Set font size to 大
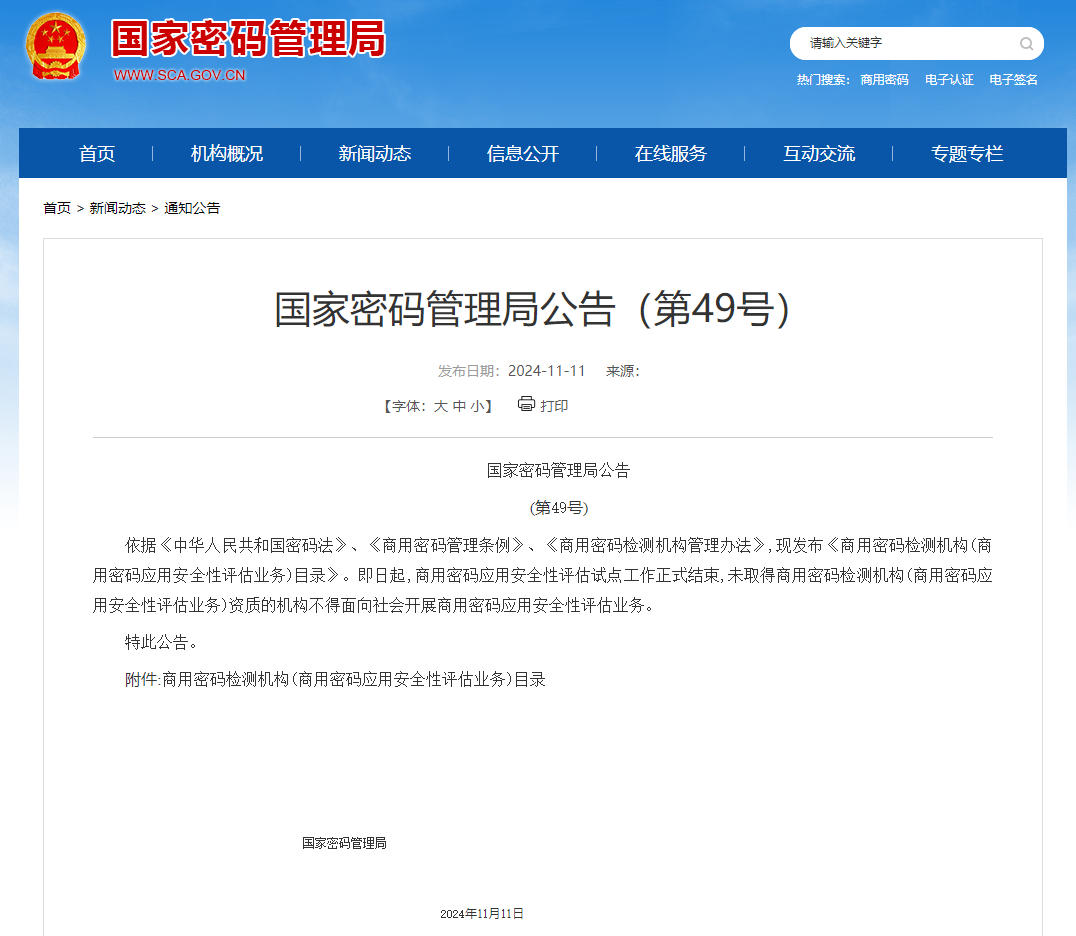1076x936 pixels. (x=440, y=406)
